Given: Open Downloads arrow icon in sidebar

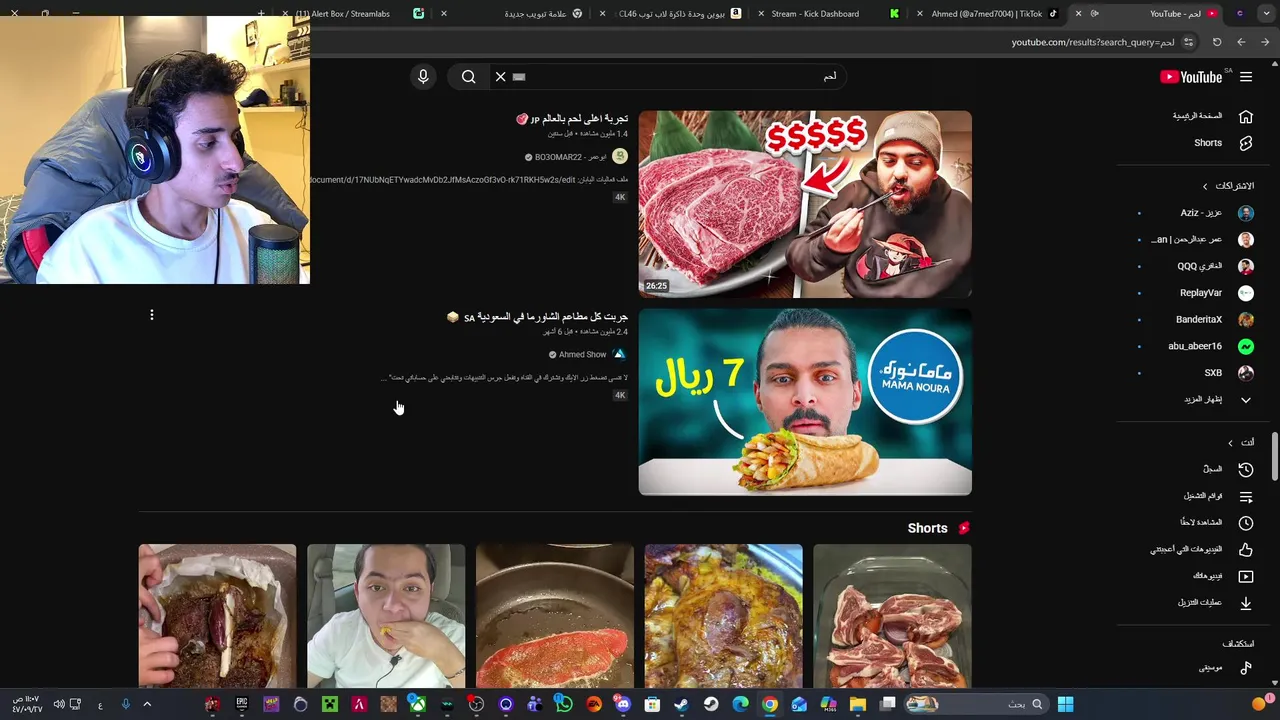Looking at the screenshot, I should (1246, 603).
